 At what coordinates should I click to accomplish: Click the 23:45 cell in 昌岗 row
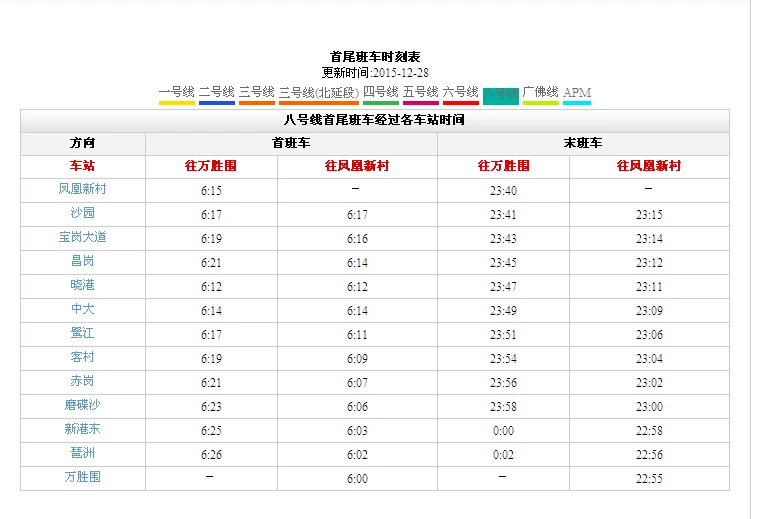click(503, 263)
